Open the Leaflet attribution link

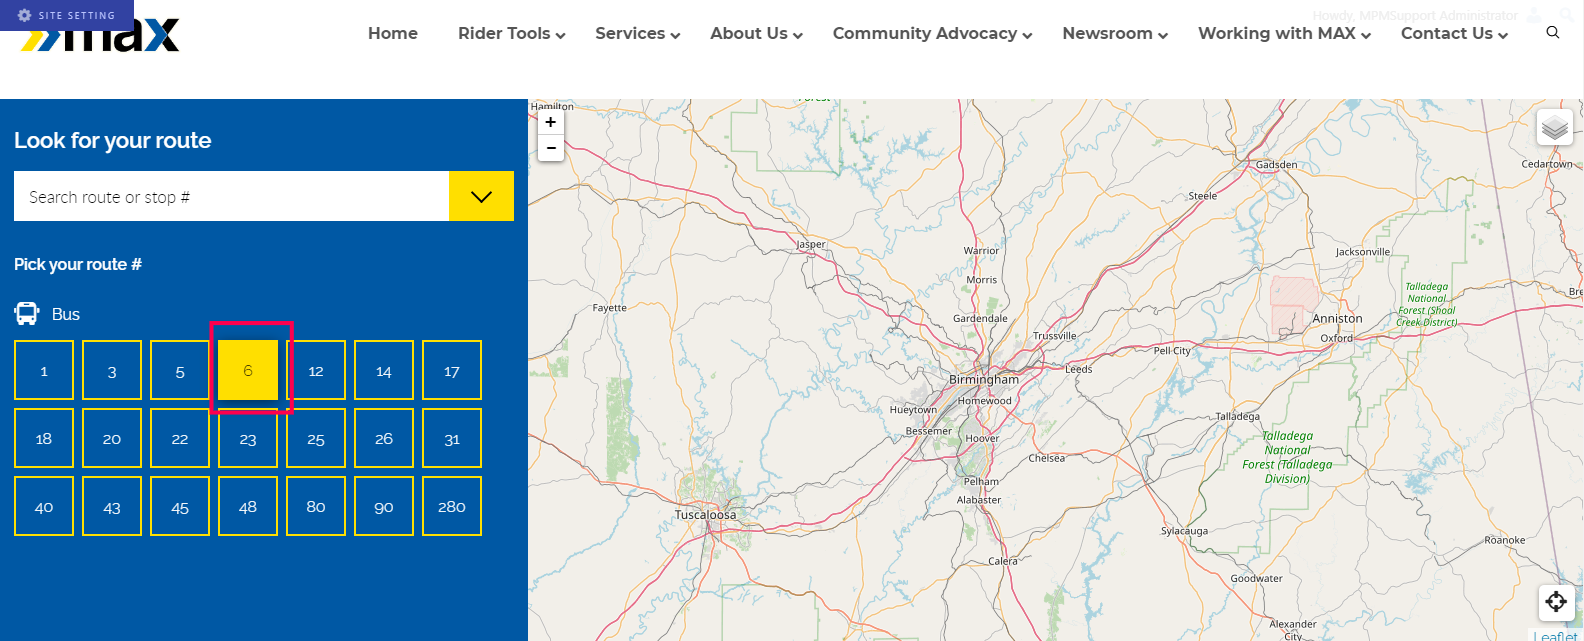point(1556,635)
